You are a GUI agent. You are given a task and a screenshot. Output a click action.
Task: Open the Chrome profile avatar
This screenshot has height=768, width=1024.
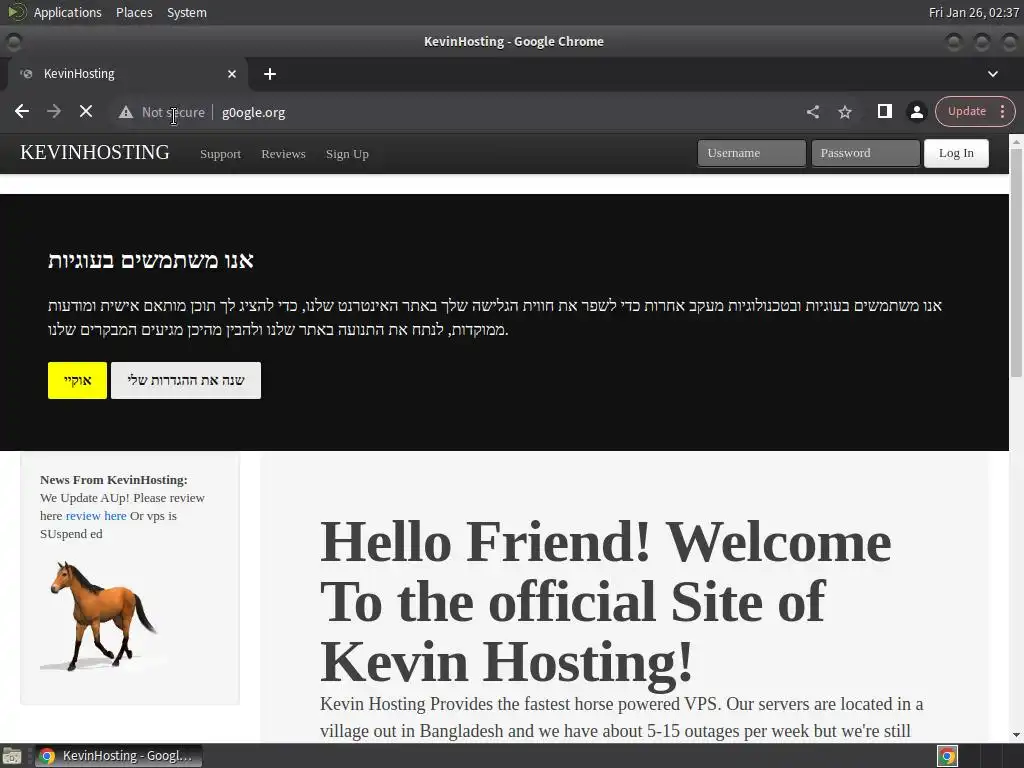917,112
